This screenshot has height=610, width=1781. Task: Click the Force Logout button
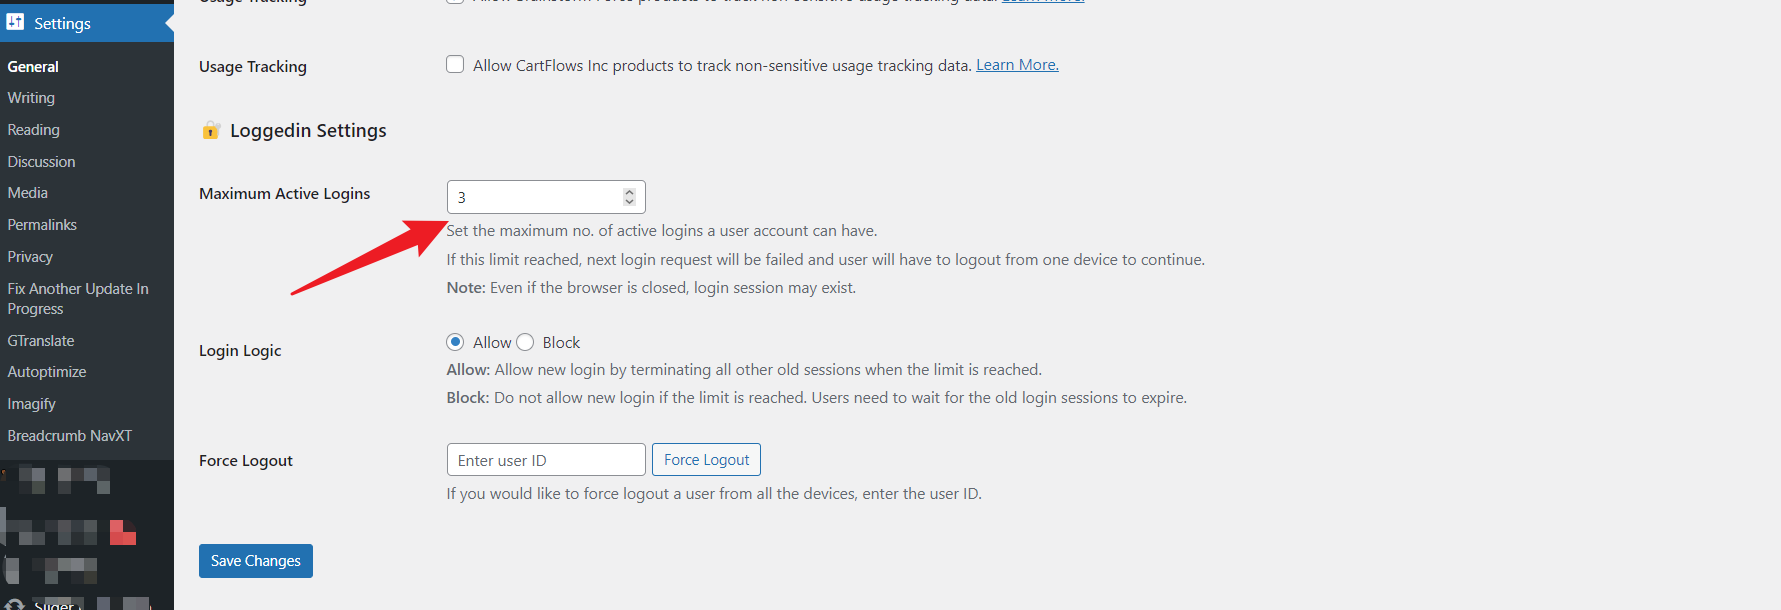tap(706, 459)
